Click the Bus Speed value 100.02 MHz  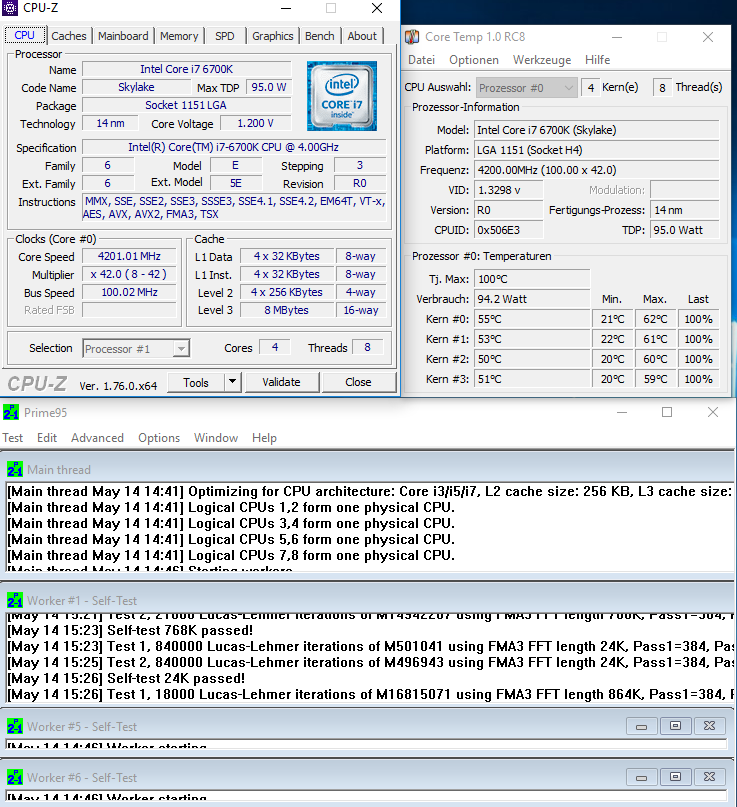[x=129, y=292]
